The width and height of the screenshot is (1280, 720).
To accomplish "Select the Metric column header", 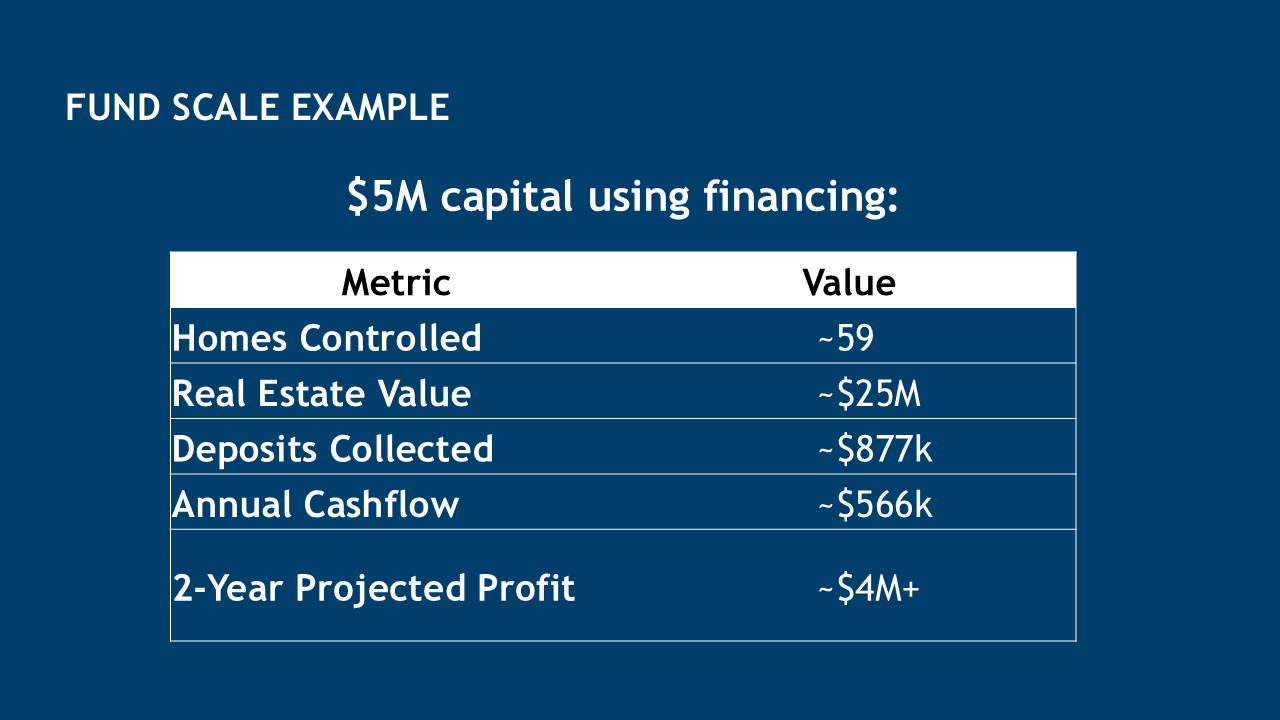I will coord(396,283).
